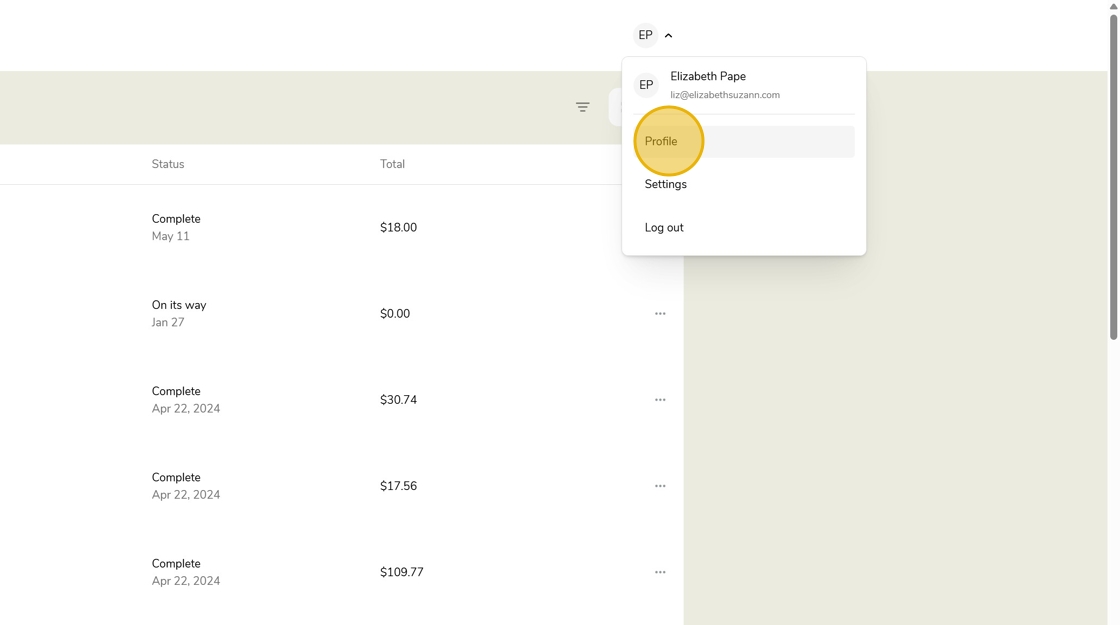The height and width of the screenshot is (625, 1120).
Task: Click the liz@elizabethsuzann.com email address
Action: tap(725, 95)
